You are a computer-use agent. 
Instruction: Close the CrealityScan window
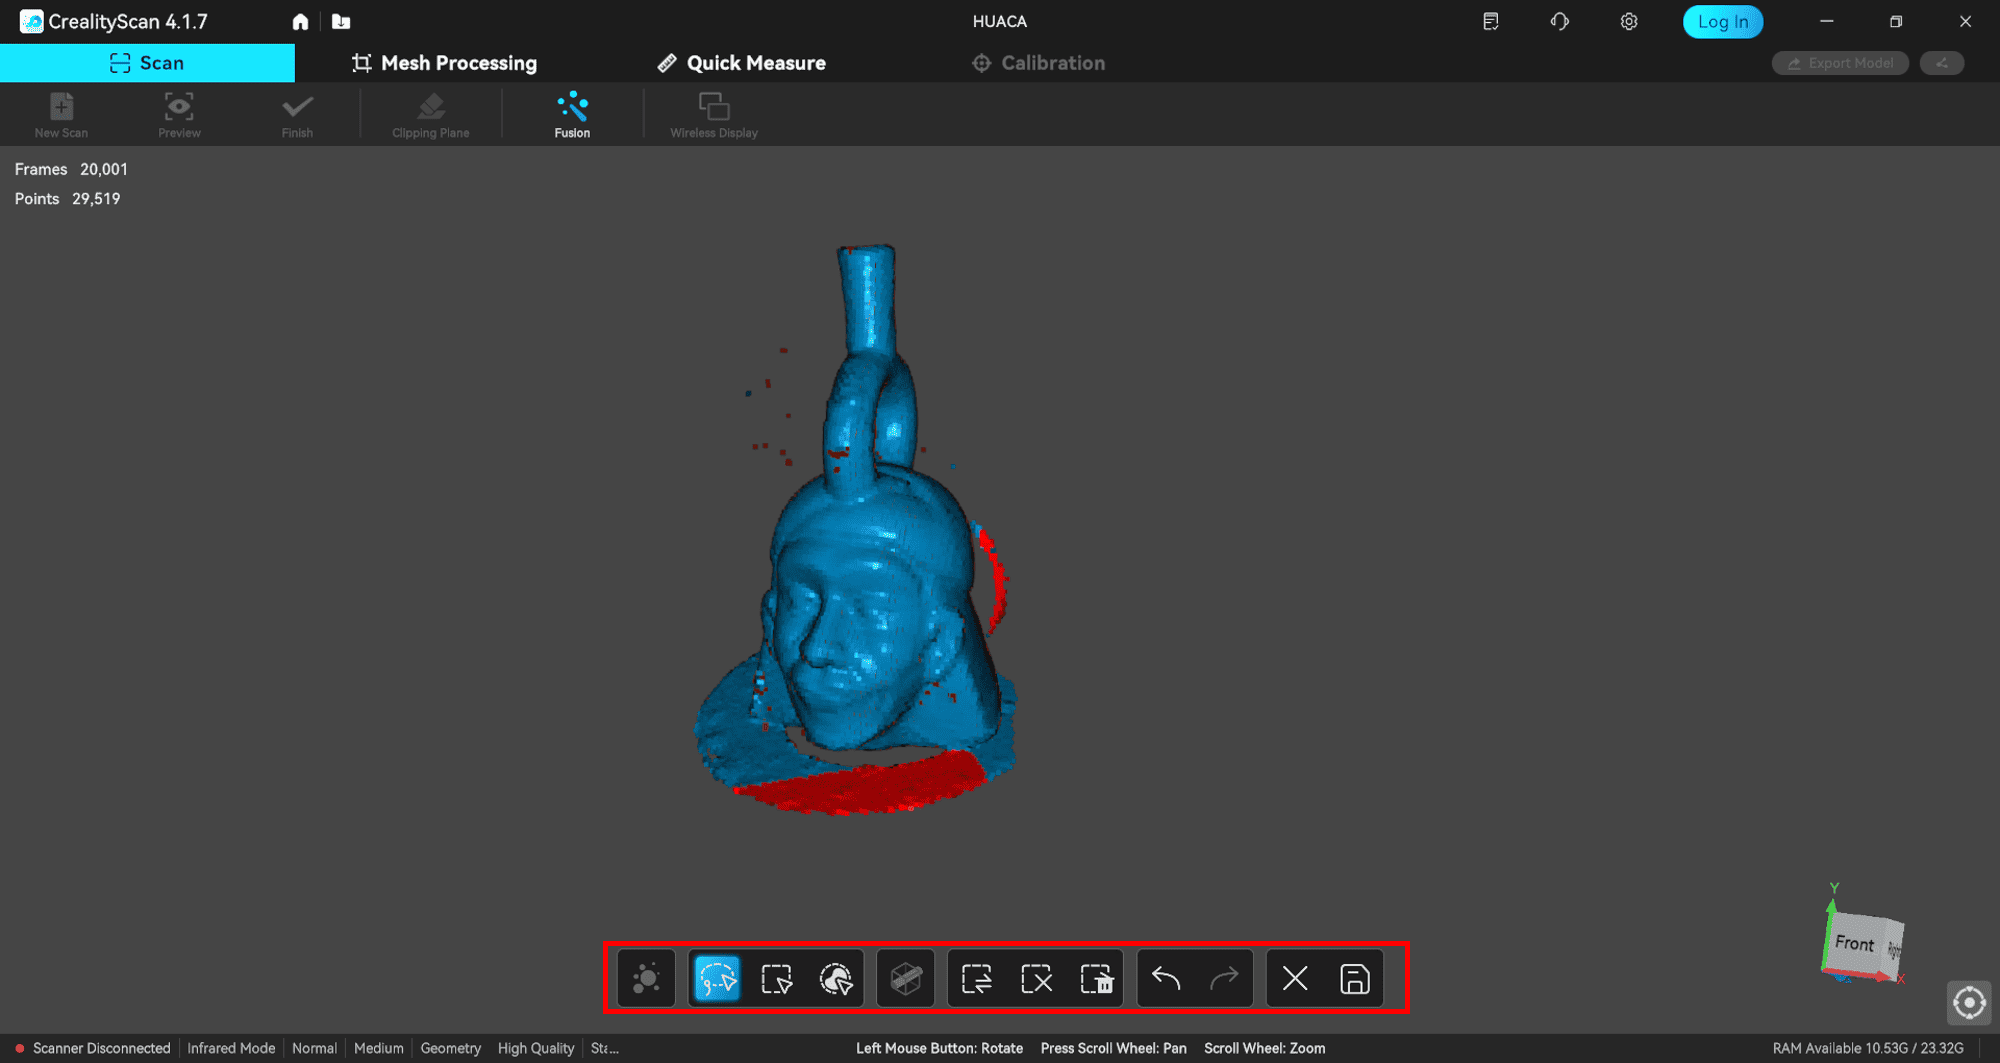(x=1965, y=21)
